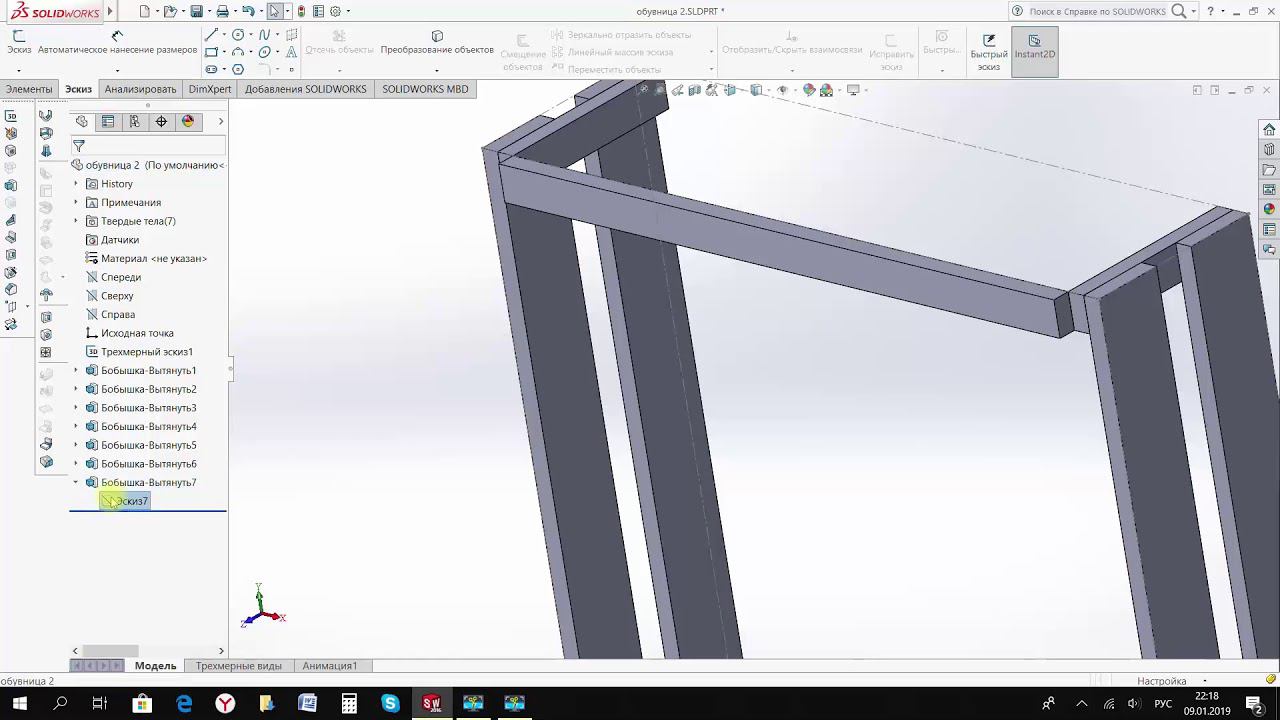Click the New document icon
The height and width of the screenshot is (720, 1280).
point(145,11)
